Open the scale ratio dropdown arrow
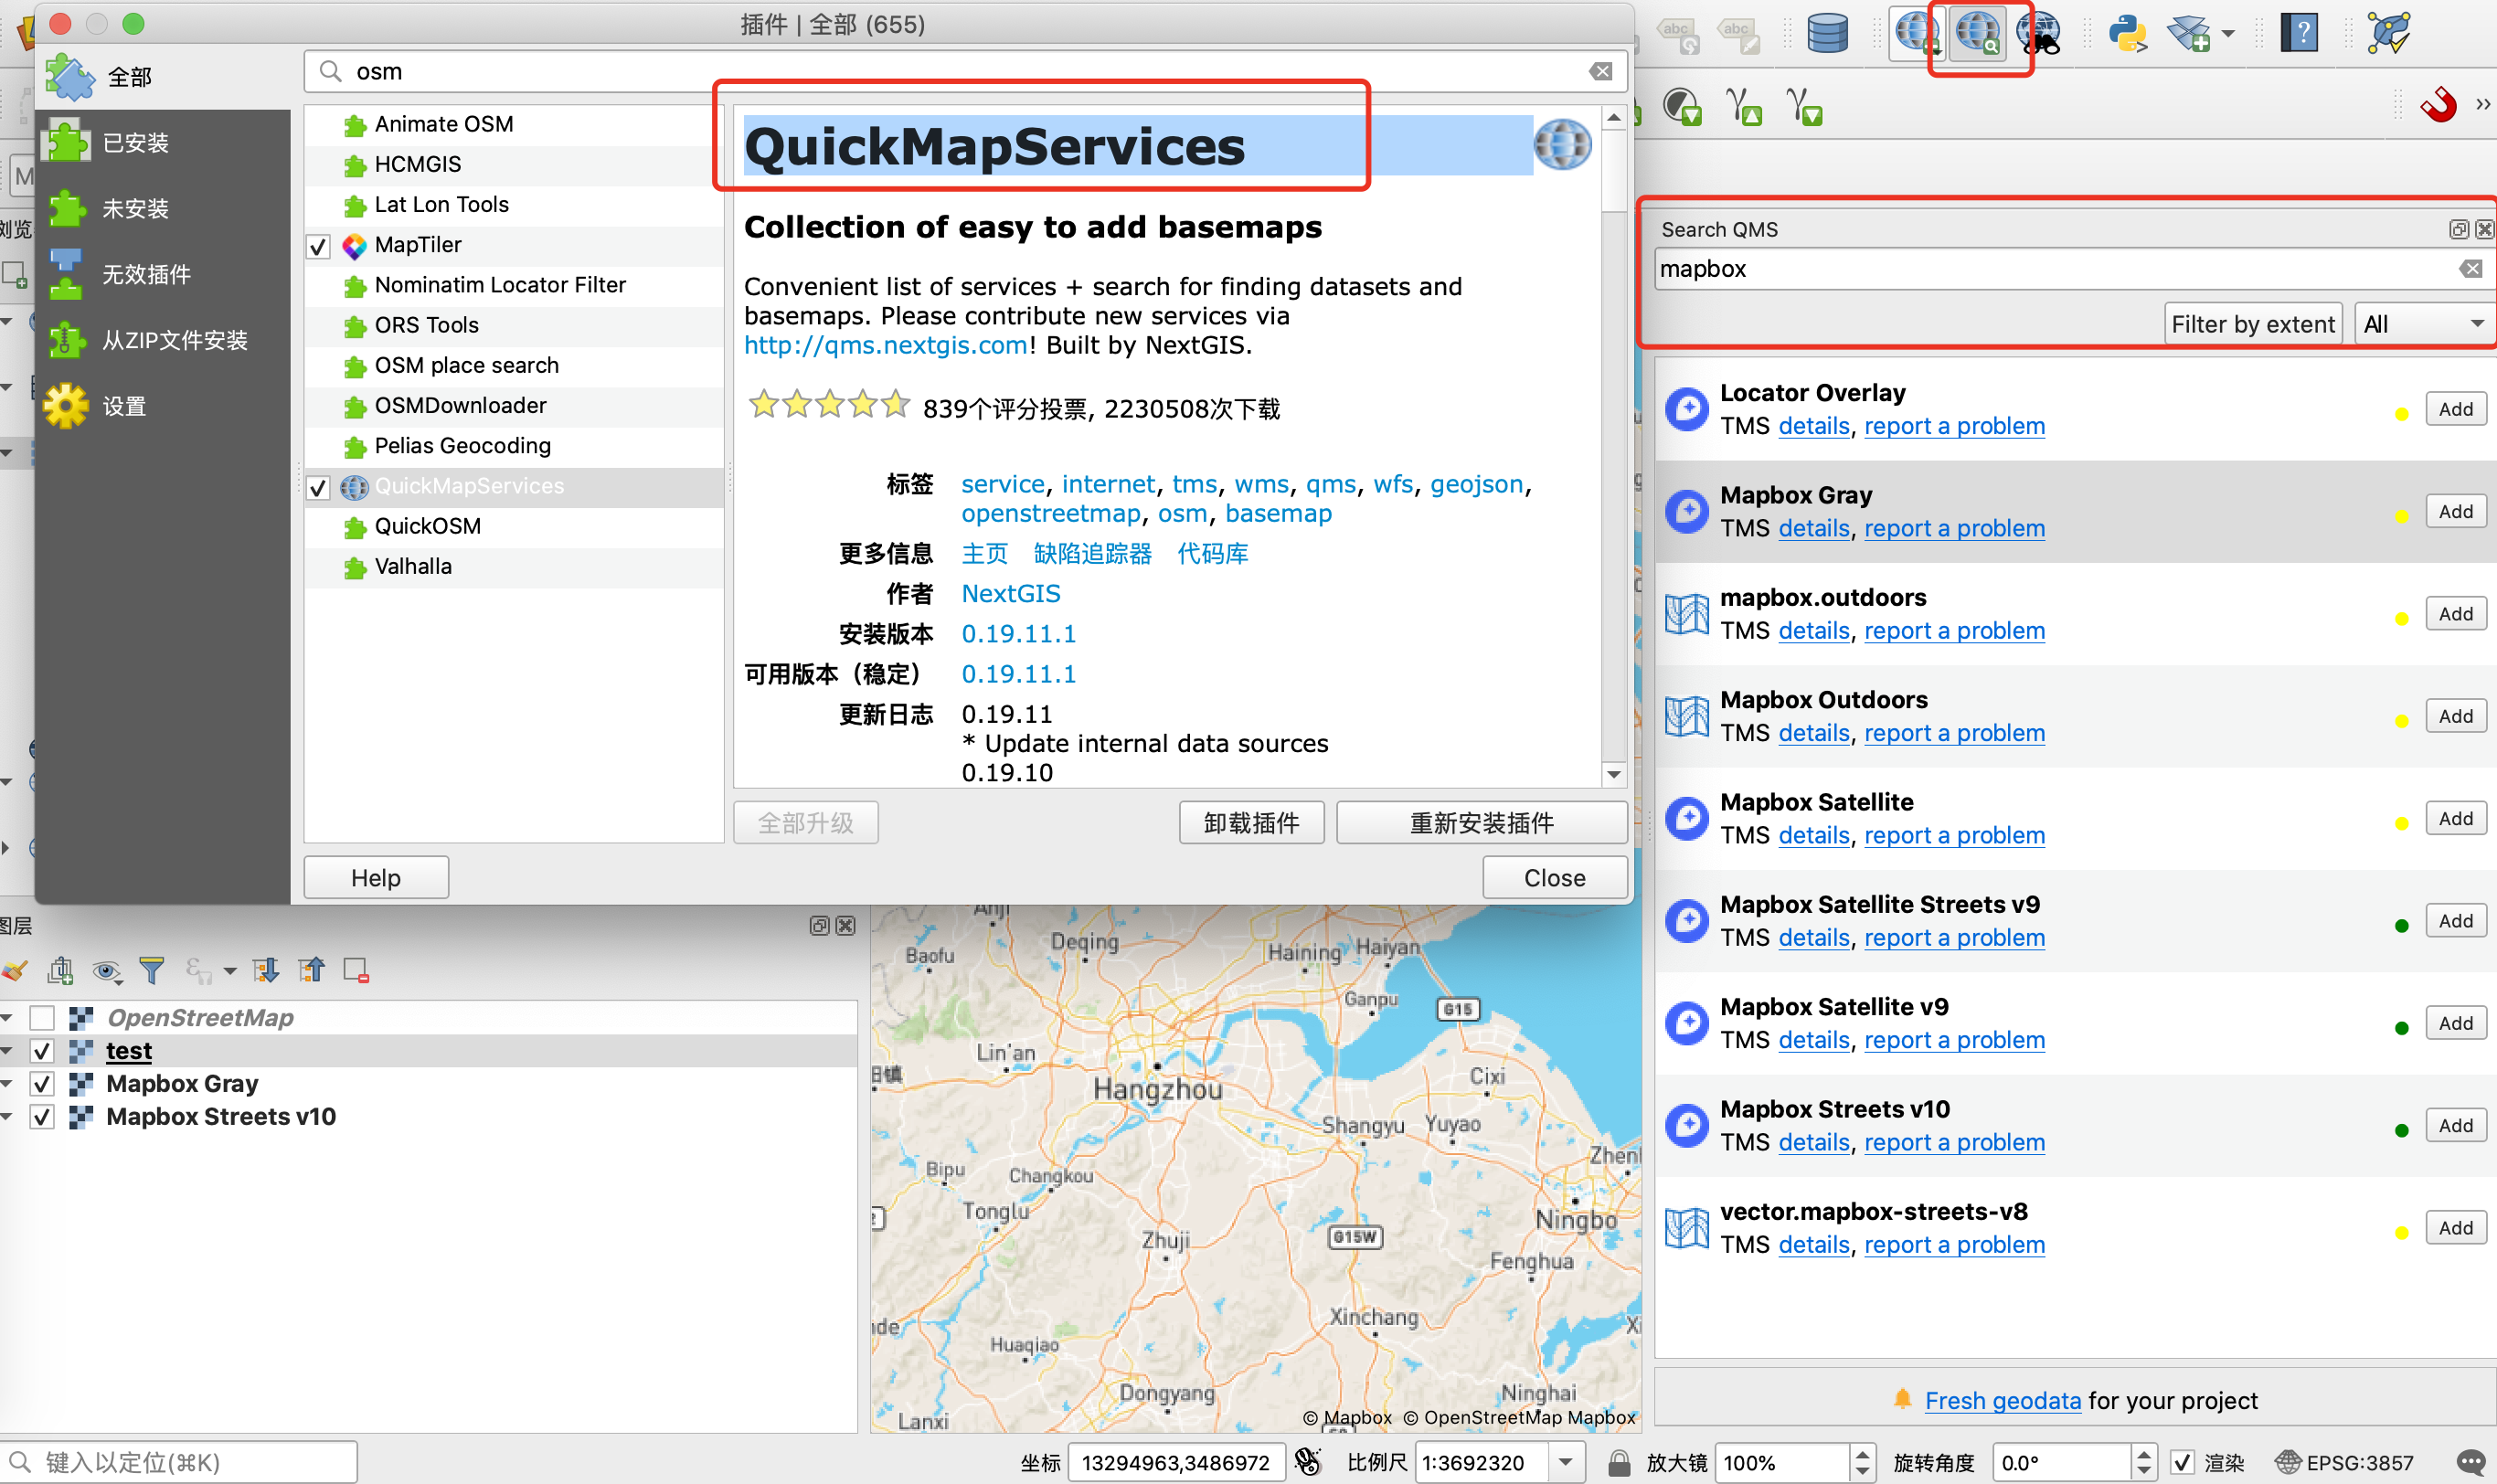Image resolution: width=2497 pixels, height=1484 pixels. tap(1566, 1462)
